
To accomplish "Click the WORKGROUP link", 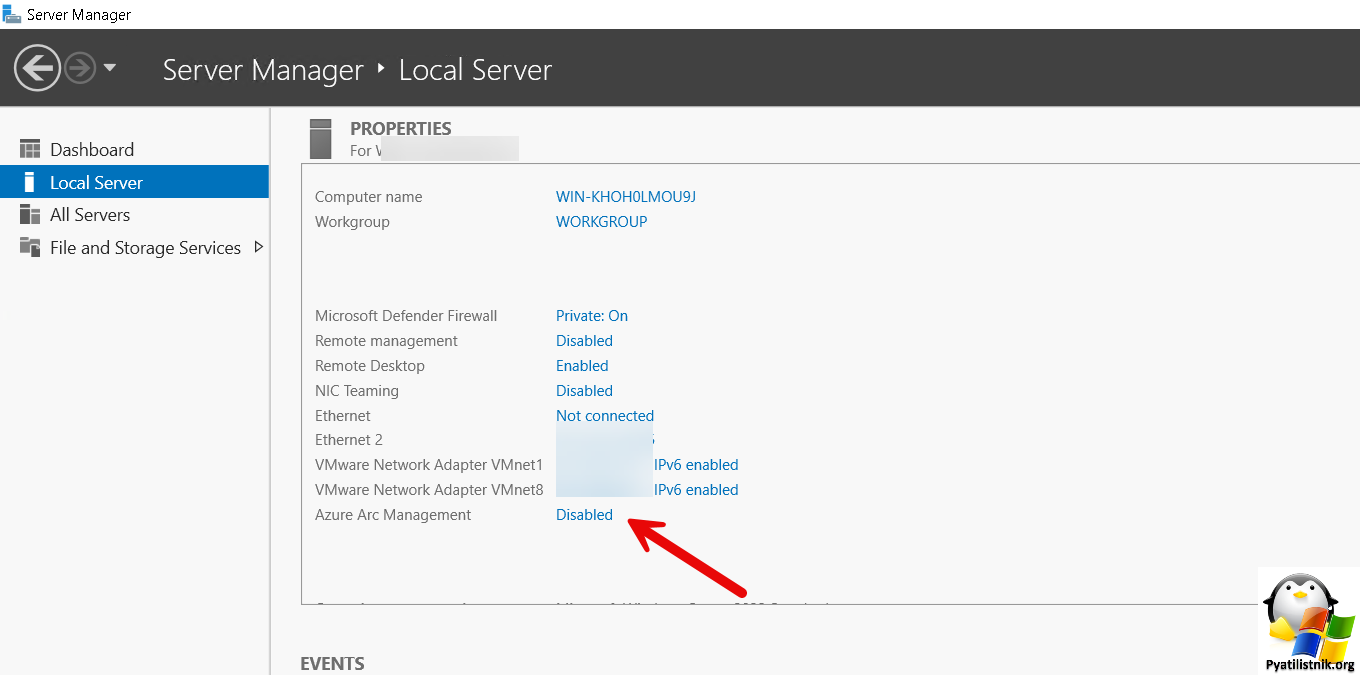I will 601,222.
